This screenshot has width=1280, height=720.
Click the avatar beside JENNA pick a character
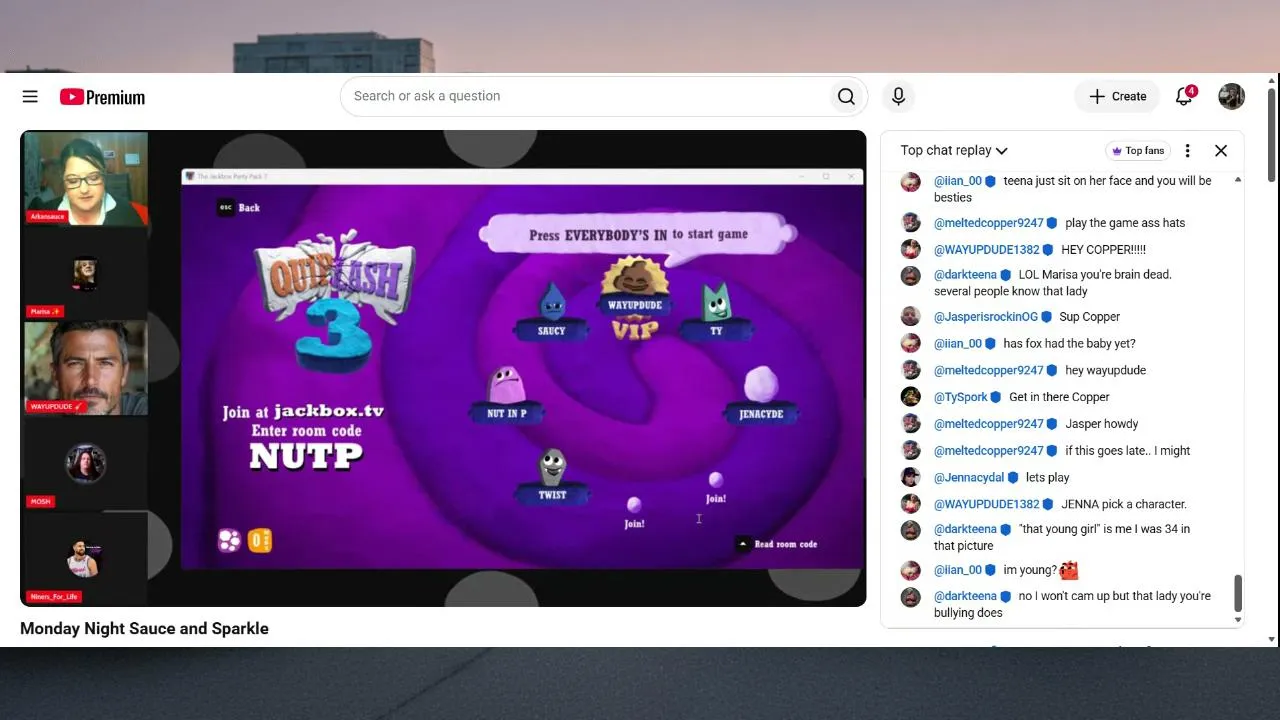pos(910,504)
